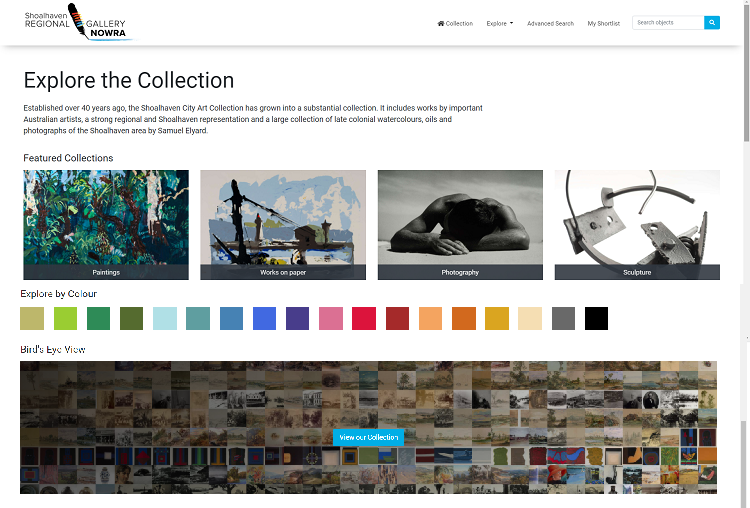Go to Collection home link
This screenshot has height=508, width=750.
tap(455, 23)
